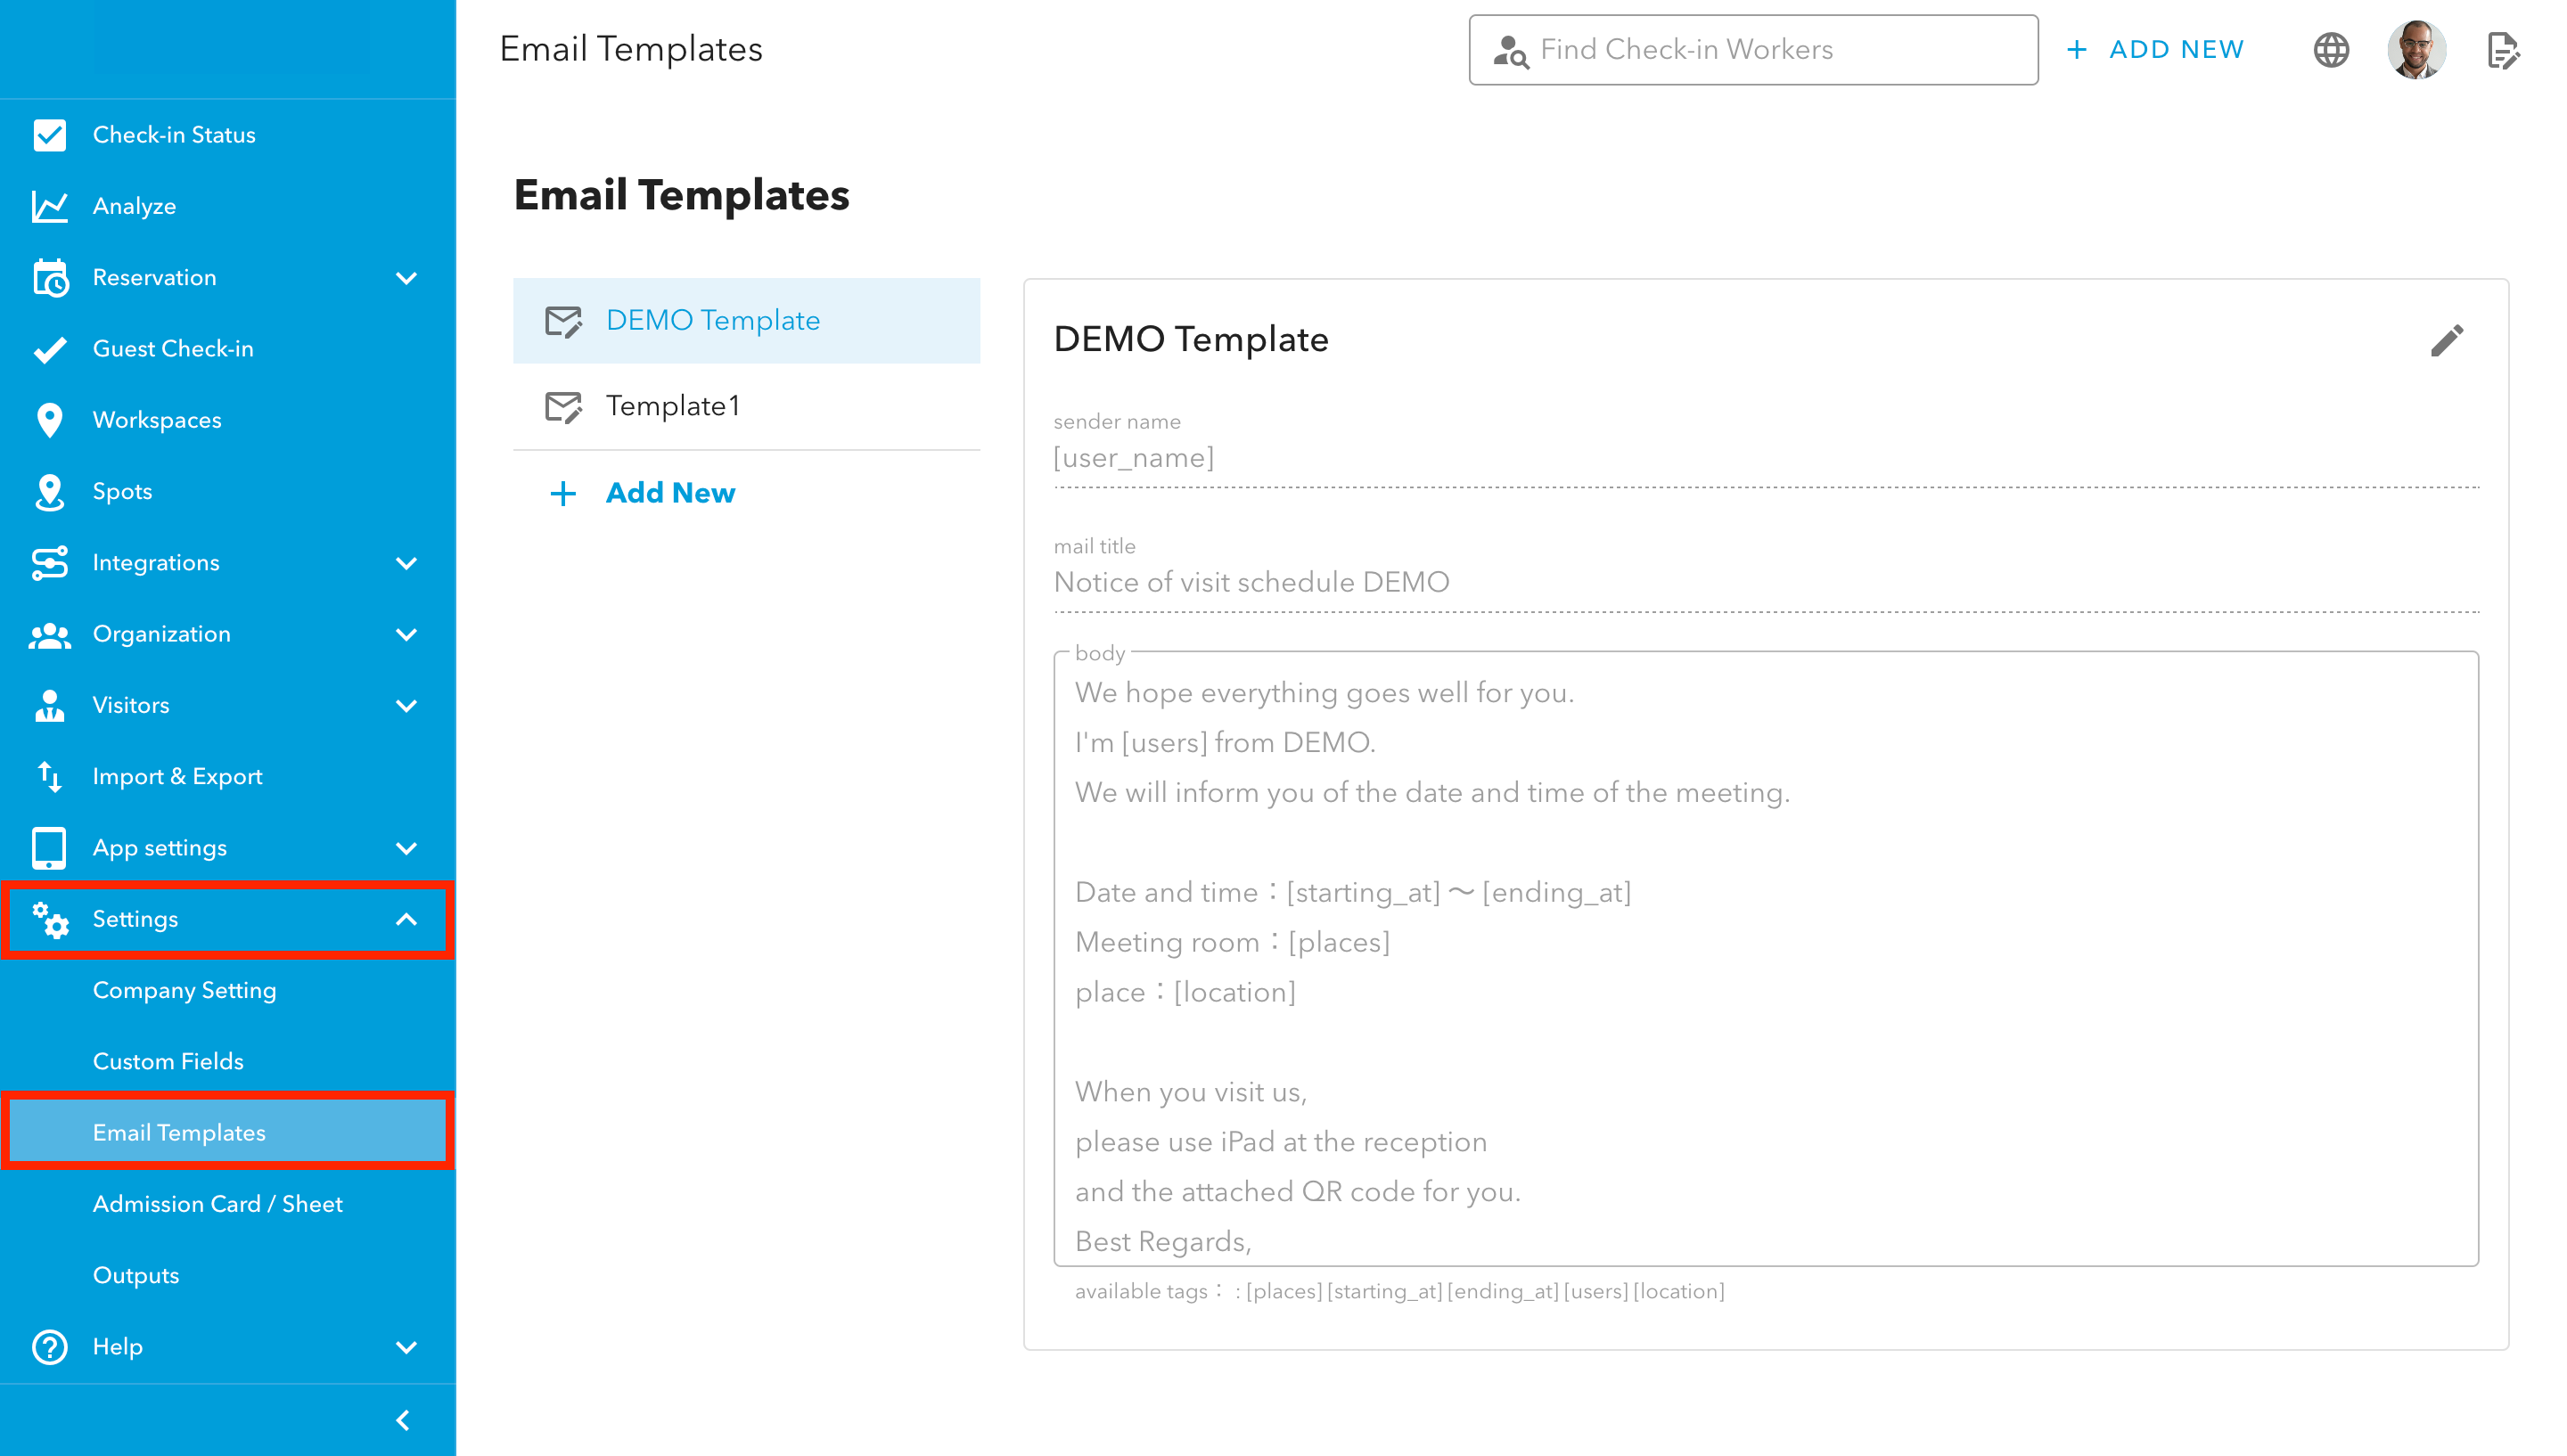Screen dimensions: 2567x1456
Task: Click the plus icon beside ADD NEW header button
Action: (x=2076, y=49)
